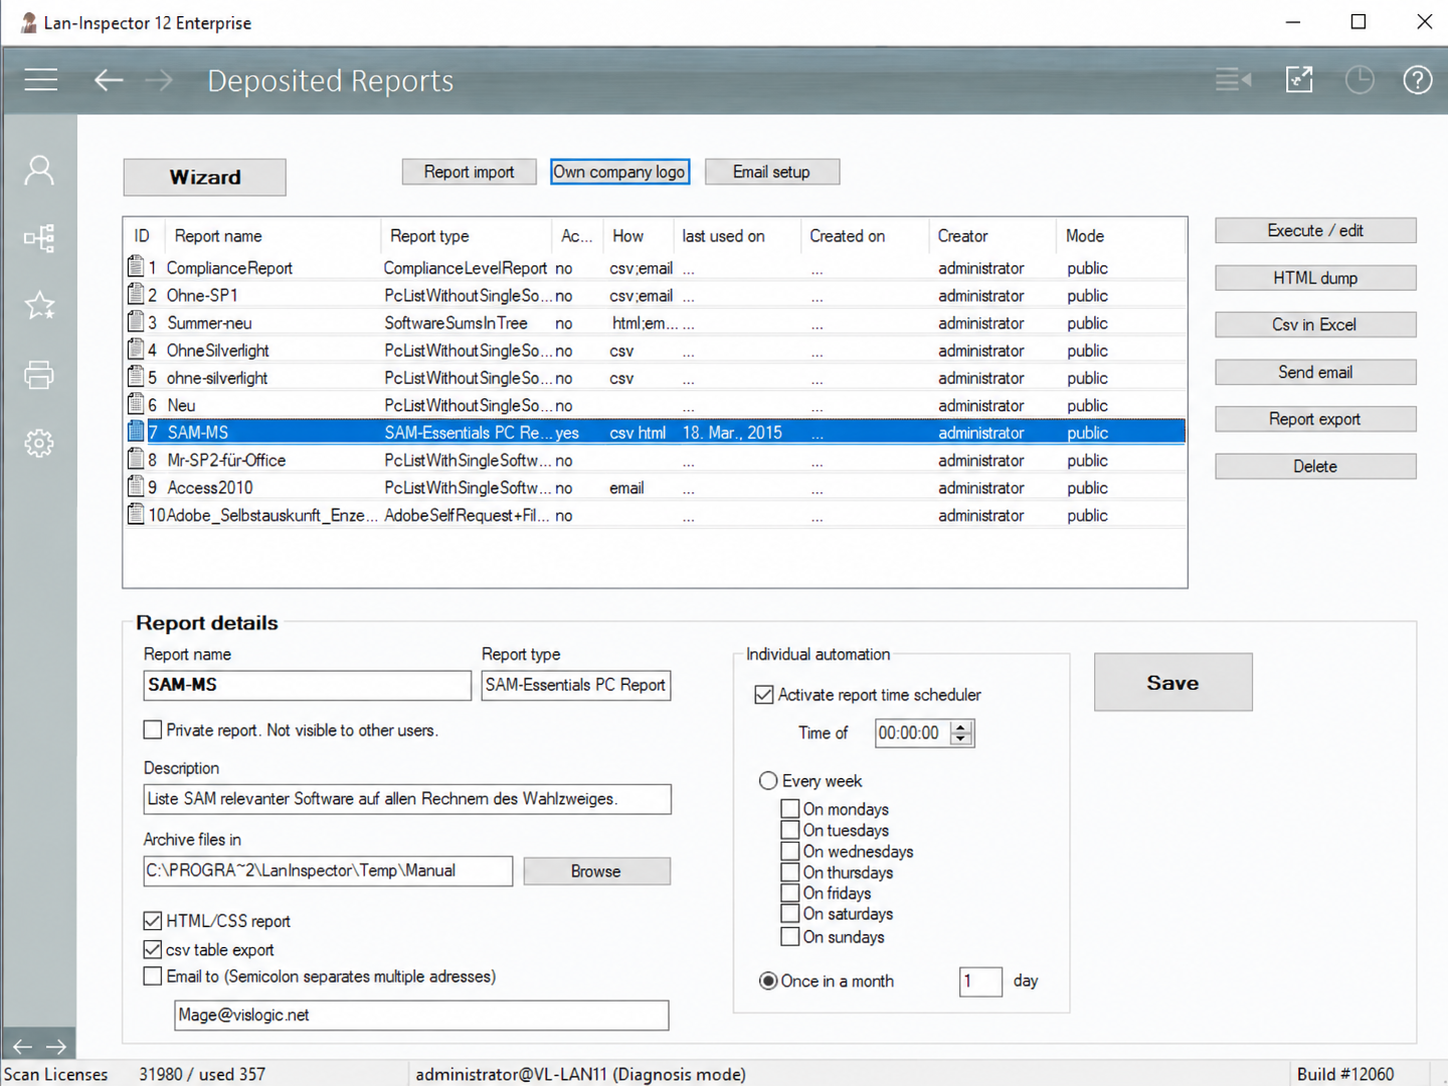Screen dimensions: 1448x1086
Task: Click the bottom-left sidebar forward arrow
Action: (56, 1046)
